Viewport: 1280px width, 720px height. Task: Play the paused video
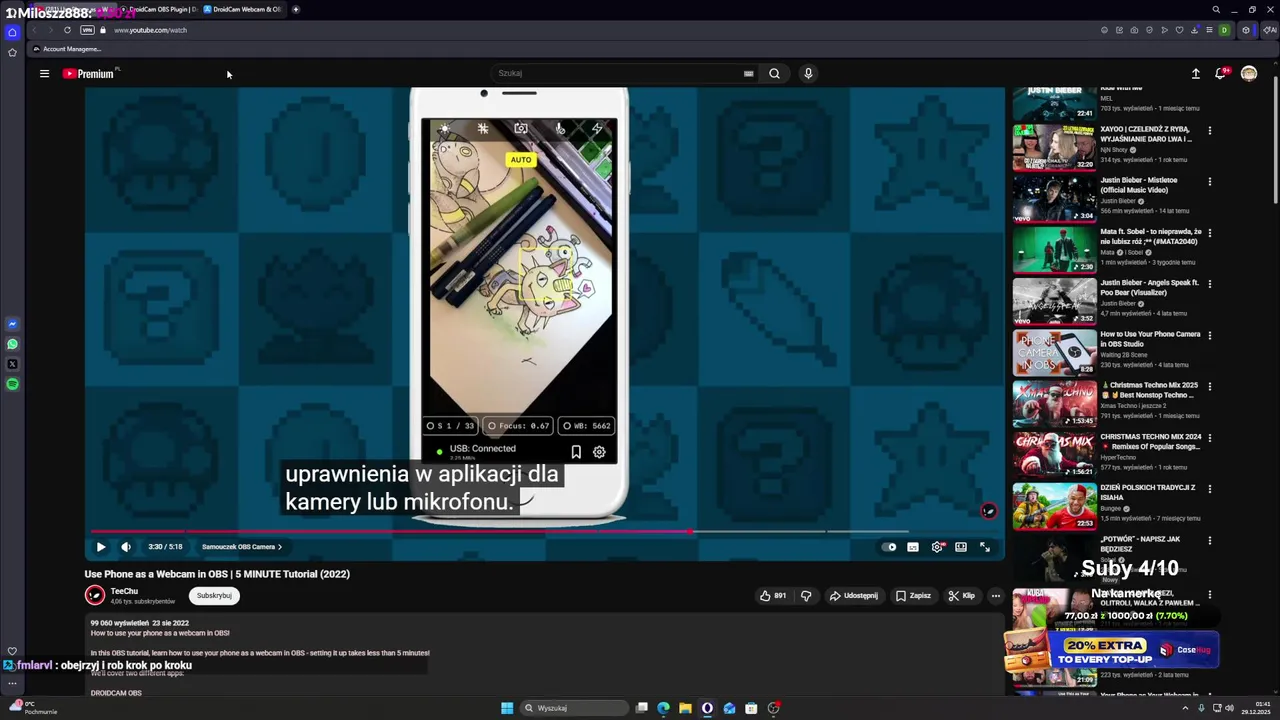click(x=101, y=547)
